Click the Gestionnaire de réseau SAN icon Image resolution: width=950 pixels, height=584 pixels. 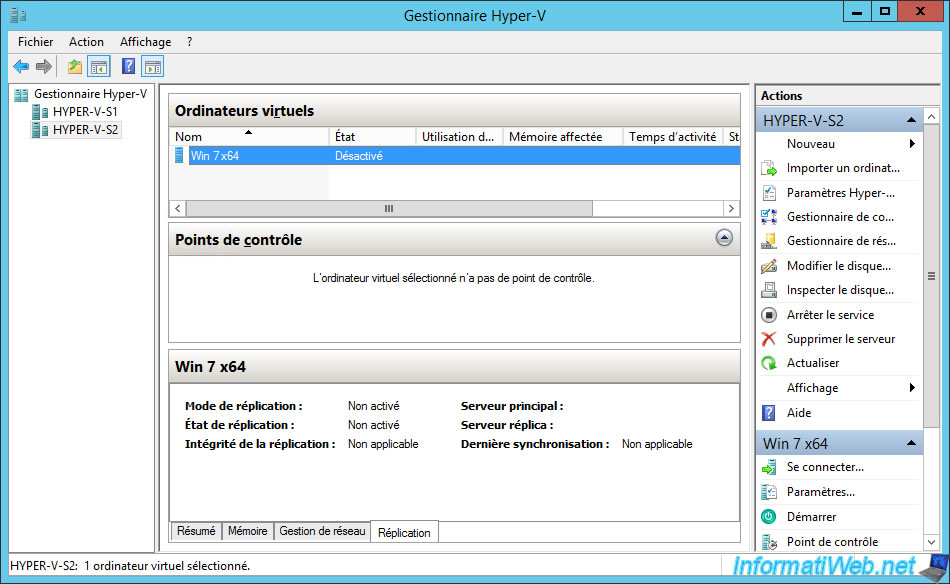coord(769,241)
